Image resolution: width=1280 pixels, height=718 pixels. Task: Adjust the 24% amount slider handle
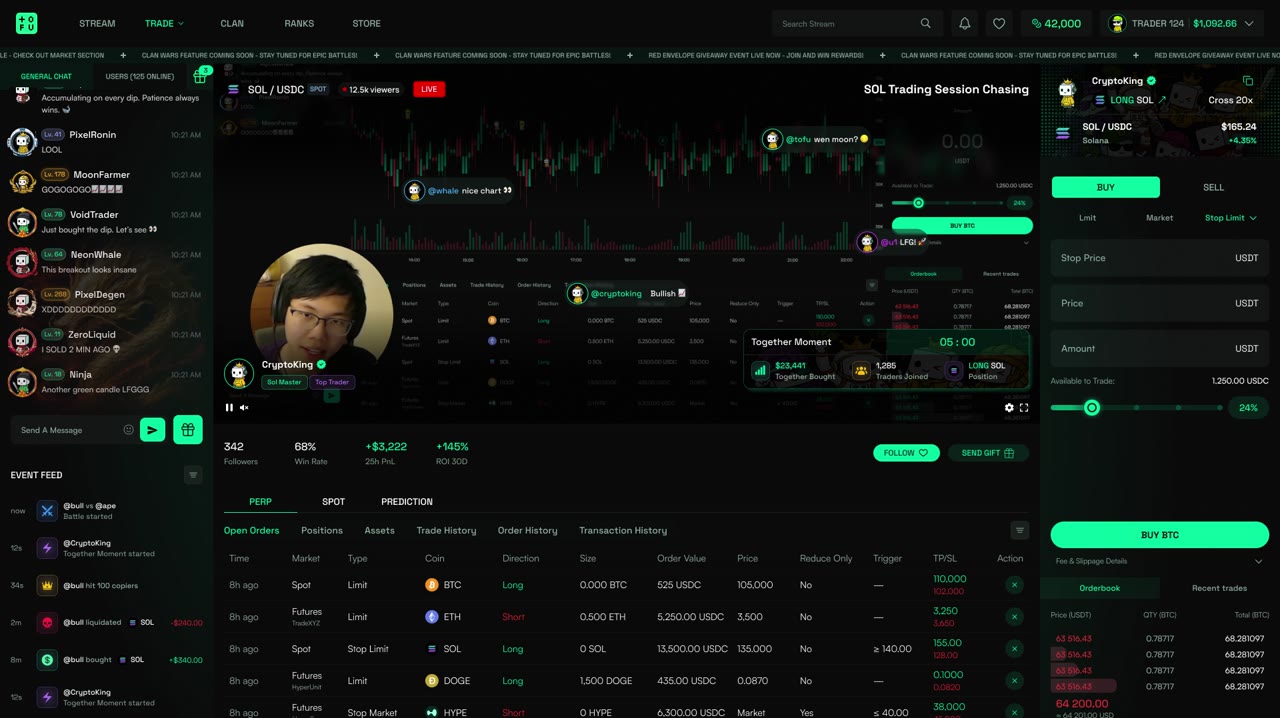(x=1092, y=407)
